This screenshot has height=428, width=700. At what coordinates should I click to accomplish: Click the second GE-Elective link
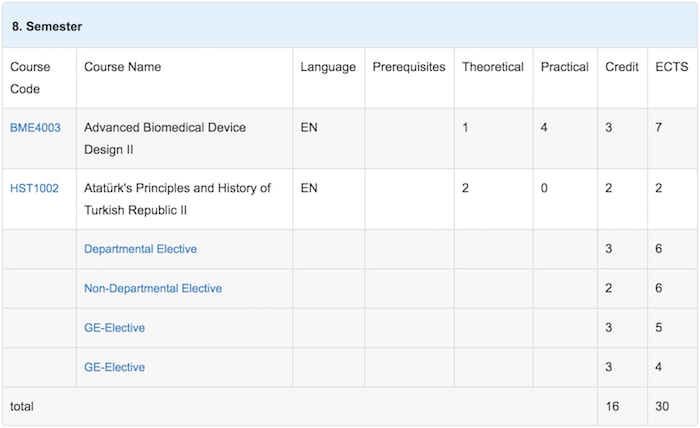[114, 367]
